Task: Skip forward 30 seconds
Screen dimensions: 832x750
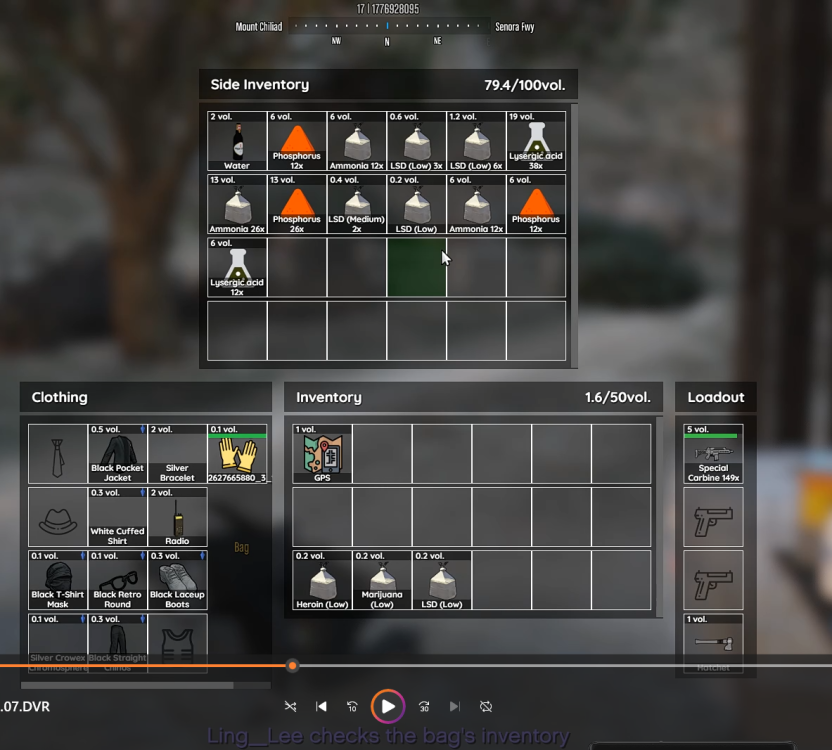Action: click(x=424, y=706)
